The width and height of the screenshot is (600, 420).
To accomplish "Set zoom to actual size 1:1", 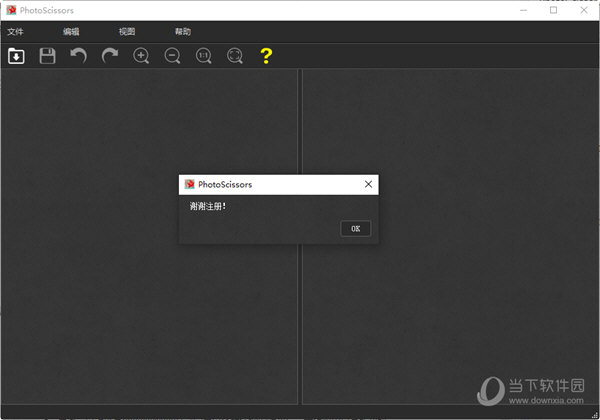I will point(204,56).
